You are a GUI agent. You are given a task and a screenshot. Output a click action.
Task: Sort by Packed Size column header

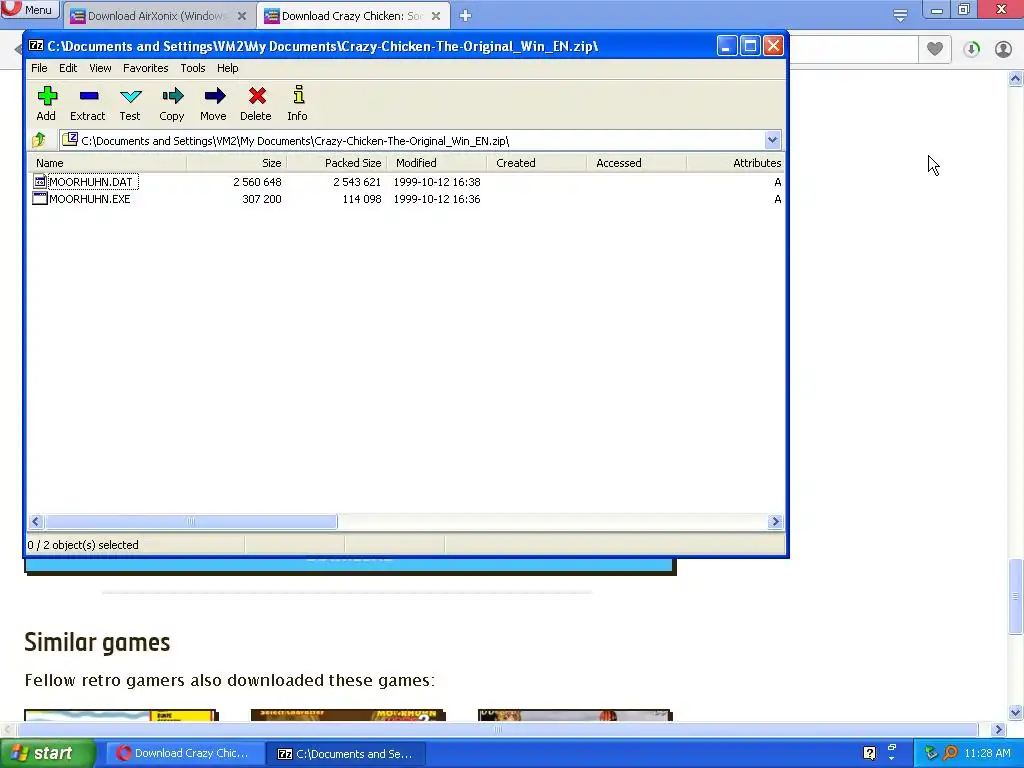pos(336,163)
